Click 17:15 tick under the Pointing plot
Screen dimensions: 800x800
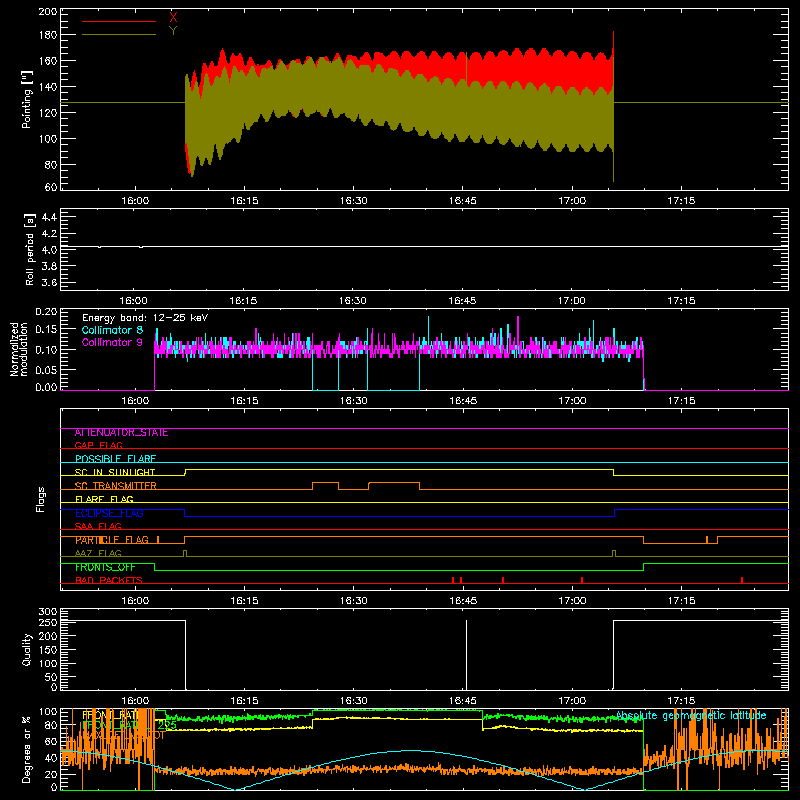pyautogui.click(x=681, y=201)
